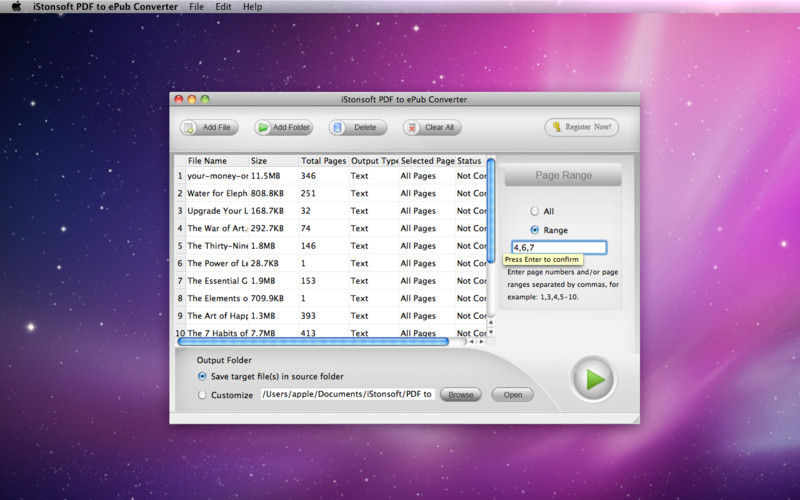Open the File menu

[196, 7]
